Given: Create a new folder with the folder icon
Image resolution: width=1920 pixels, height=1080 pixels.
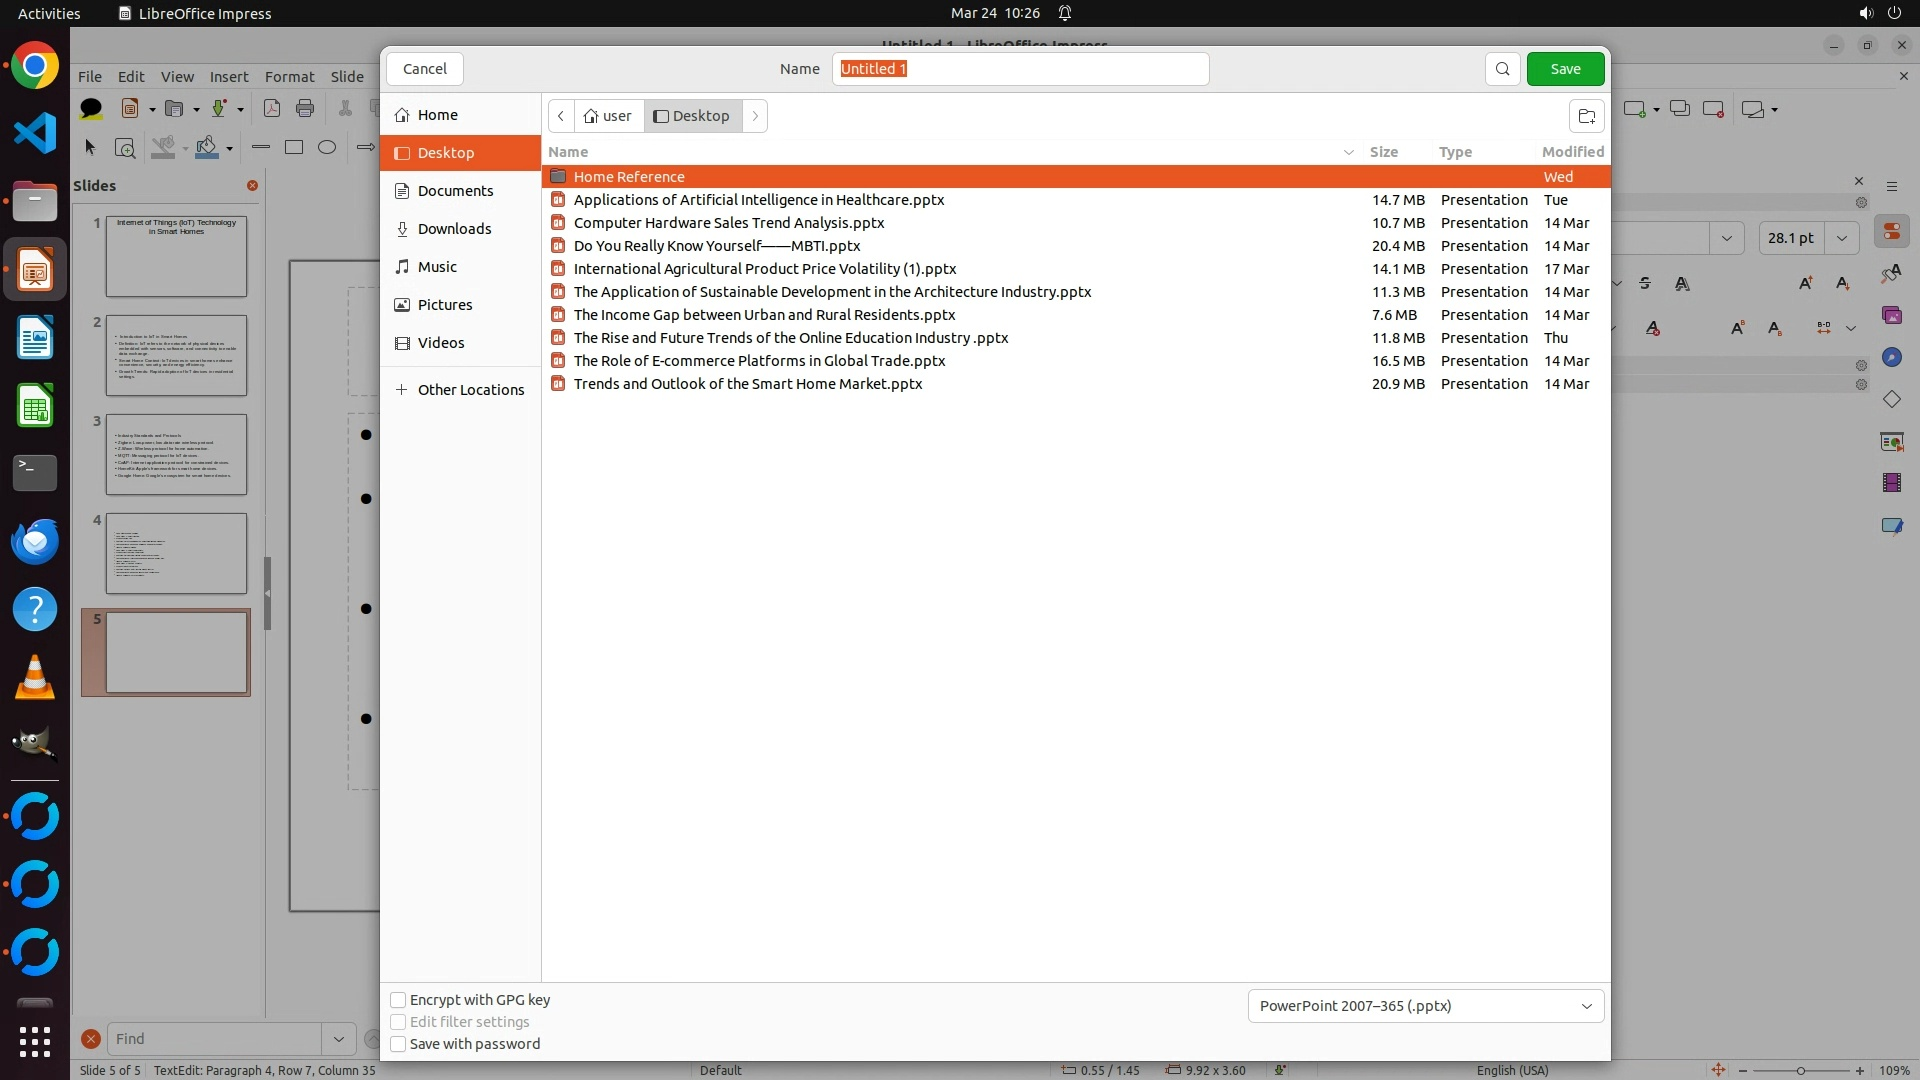Looking at the screenshot, I should (x=1586, y=116).
